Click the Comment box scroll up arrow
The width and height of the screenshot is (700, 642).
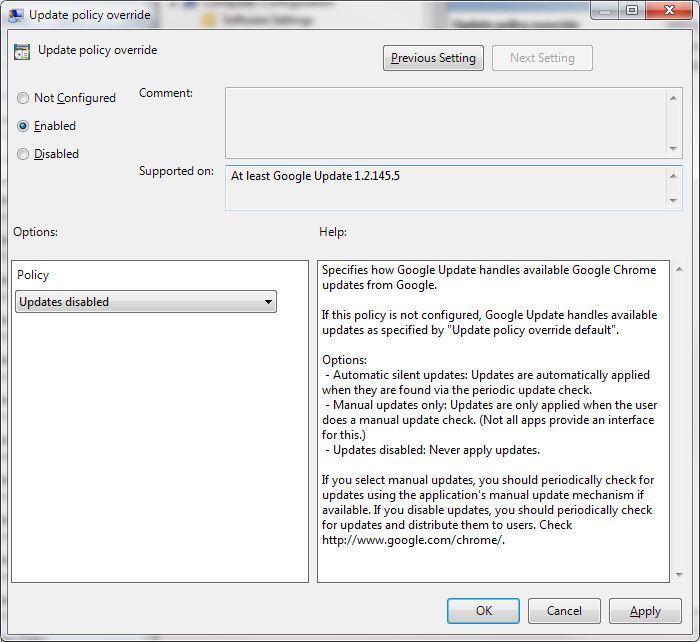673,98
